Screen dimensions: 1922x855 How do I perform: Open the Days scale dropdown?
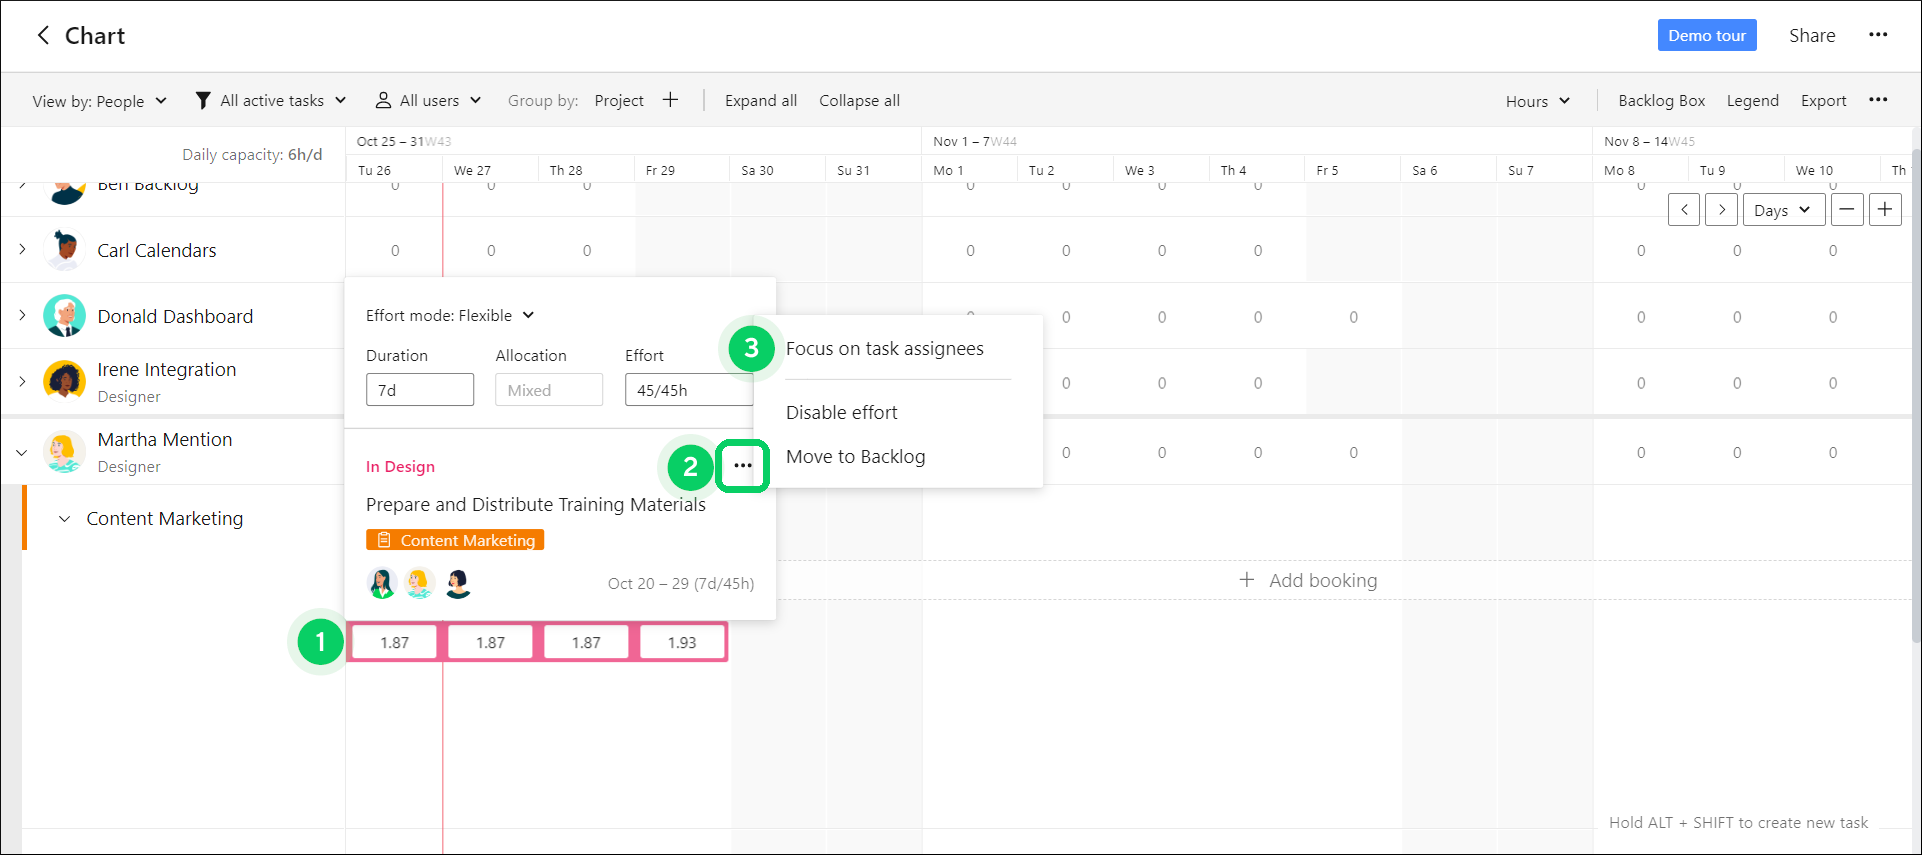(1783, 210)
